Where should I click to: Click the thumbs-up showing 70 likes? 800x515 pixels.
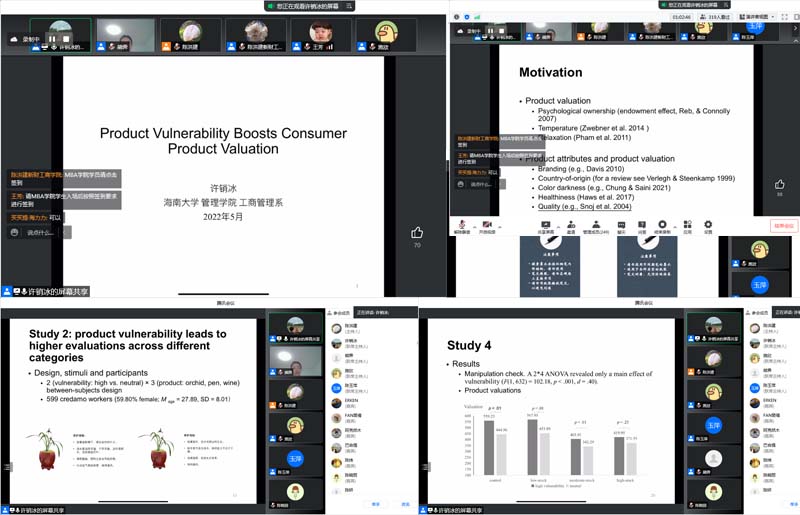(x=417, y=232)
